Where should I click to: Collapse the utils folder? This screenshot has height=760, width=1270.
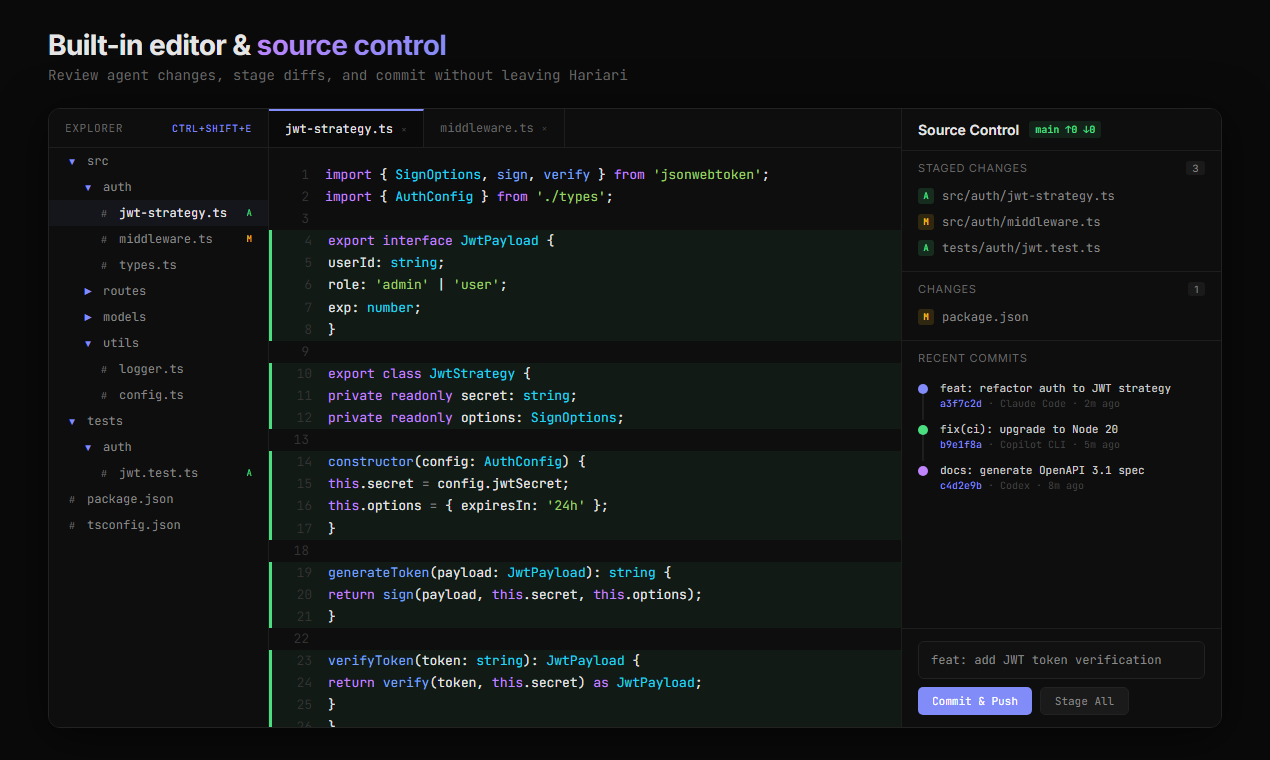(88, 343)
